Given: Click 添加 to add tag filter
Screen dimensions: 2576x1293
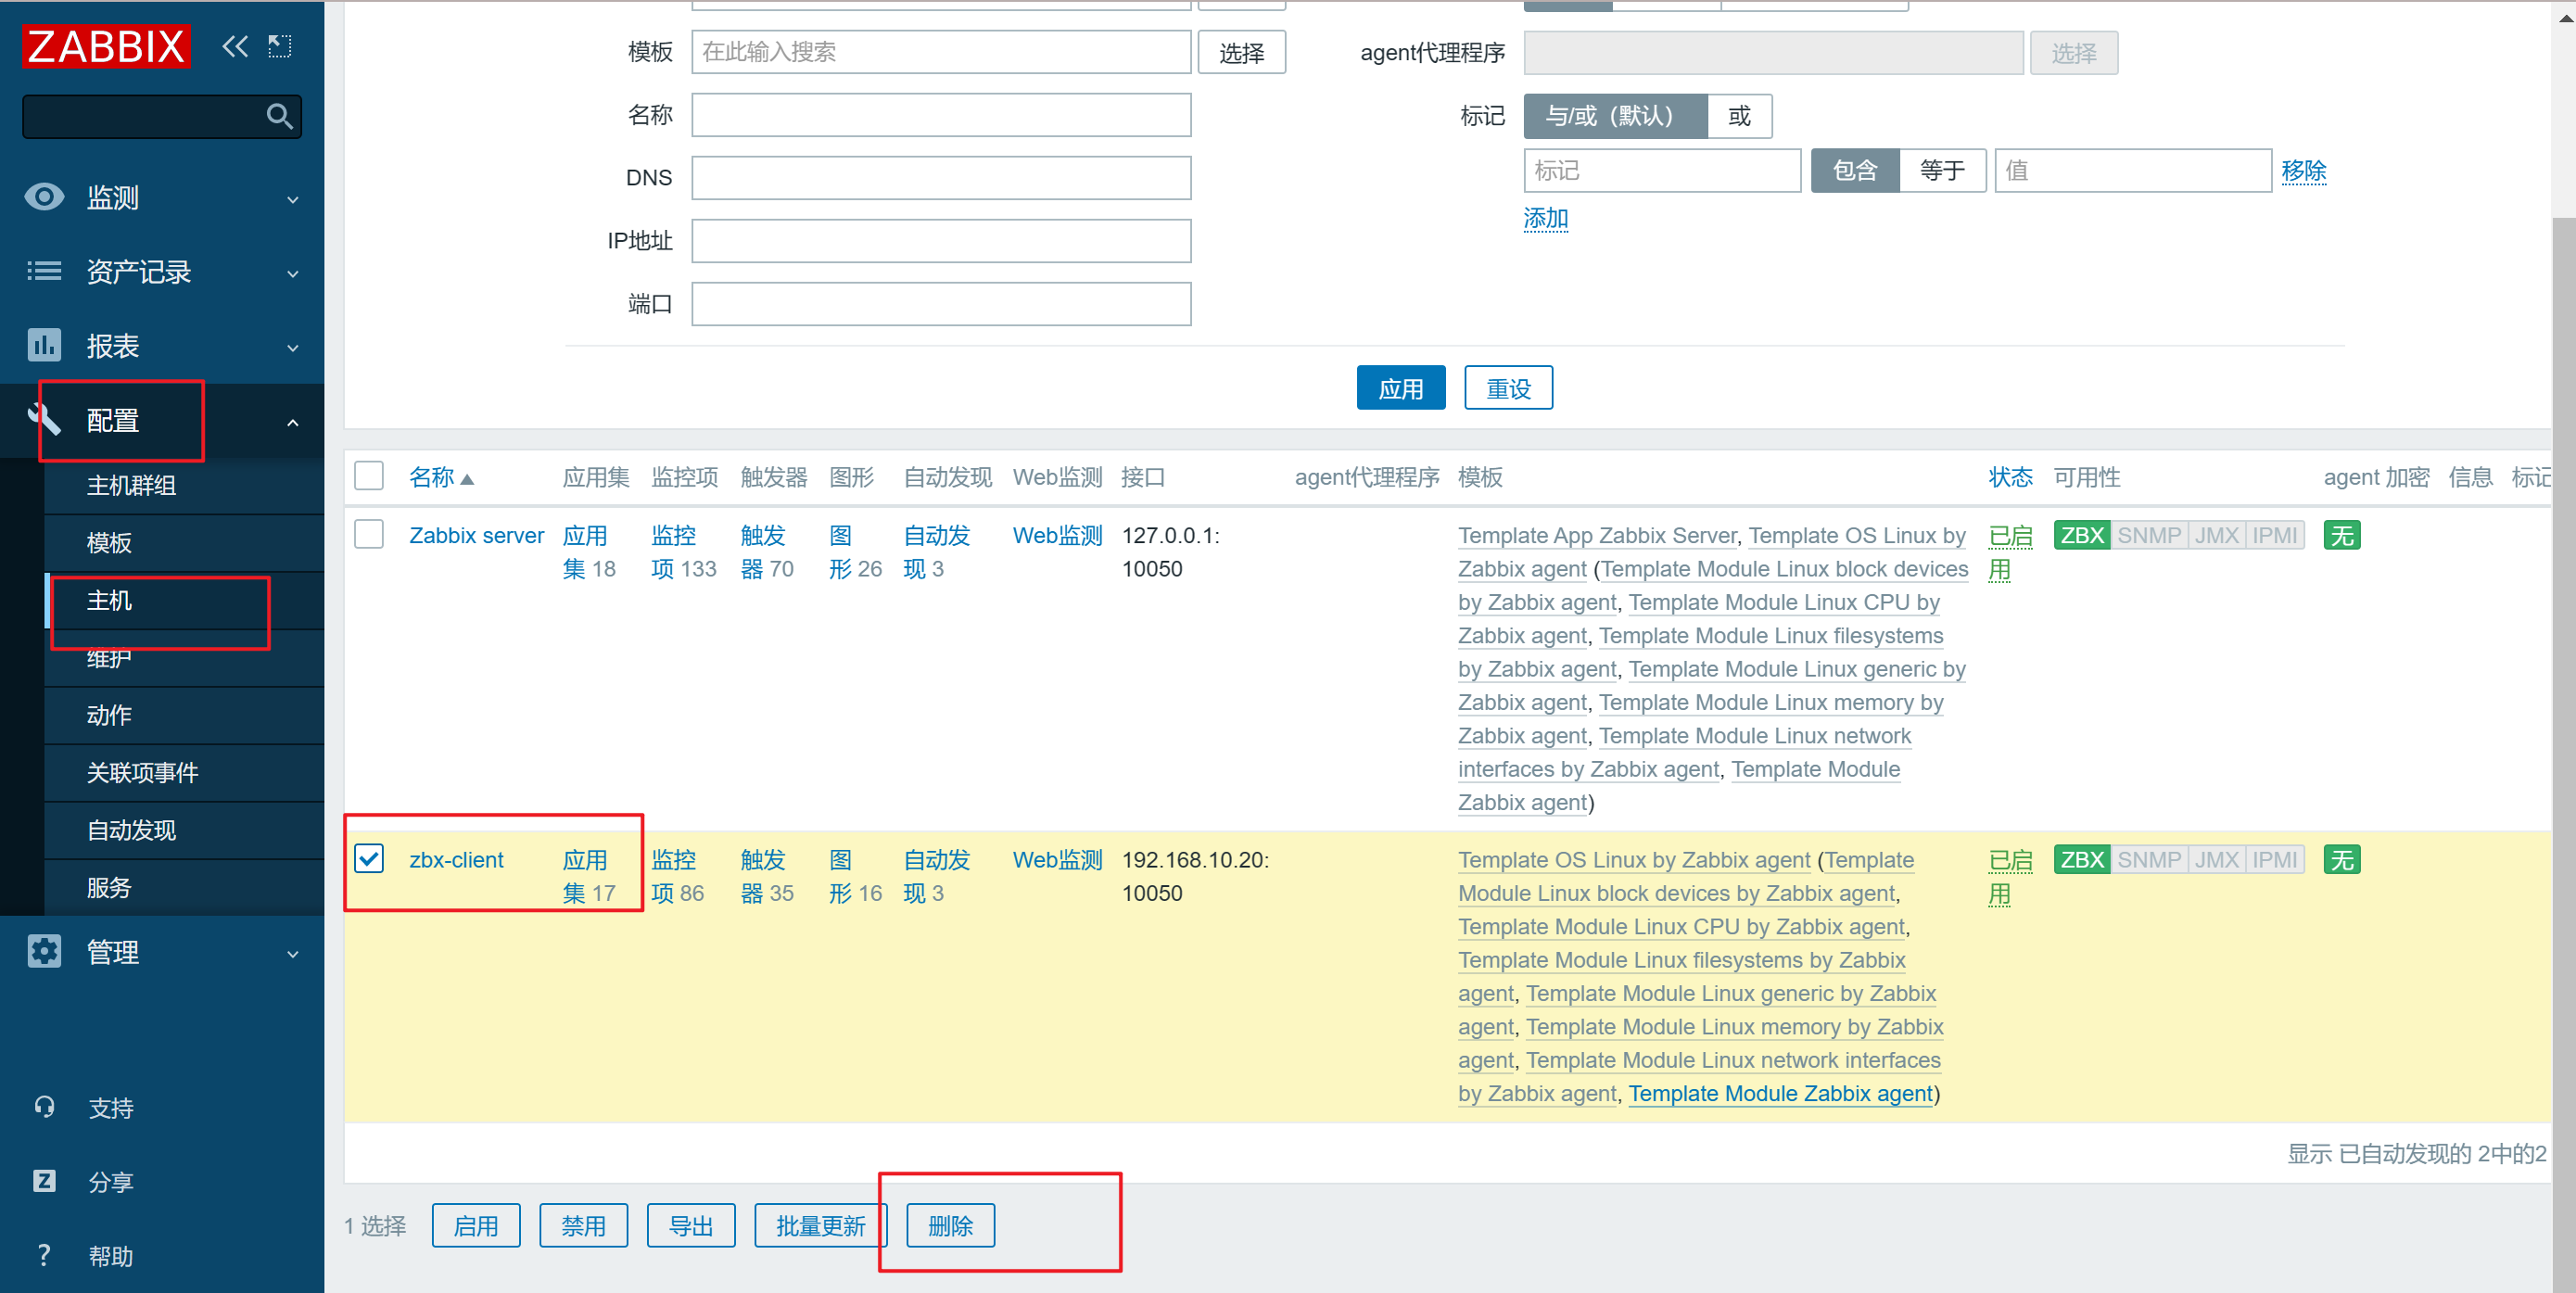Looking at the screenshot, I should tap(1545, 218).
